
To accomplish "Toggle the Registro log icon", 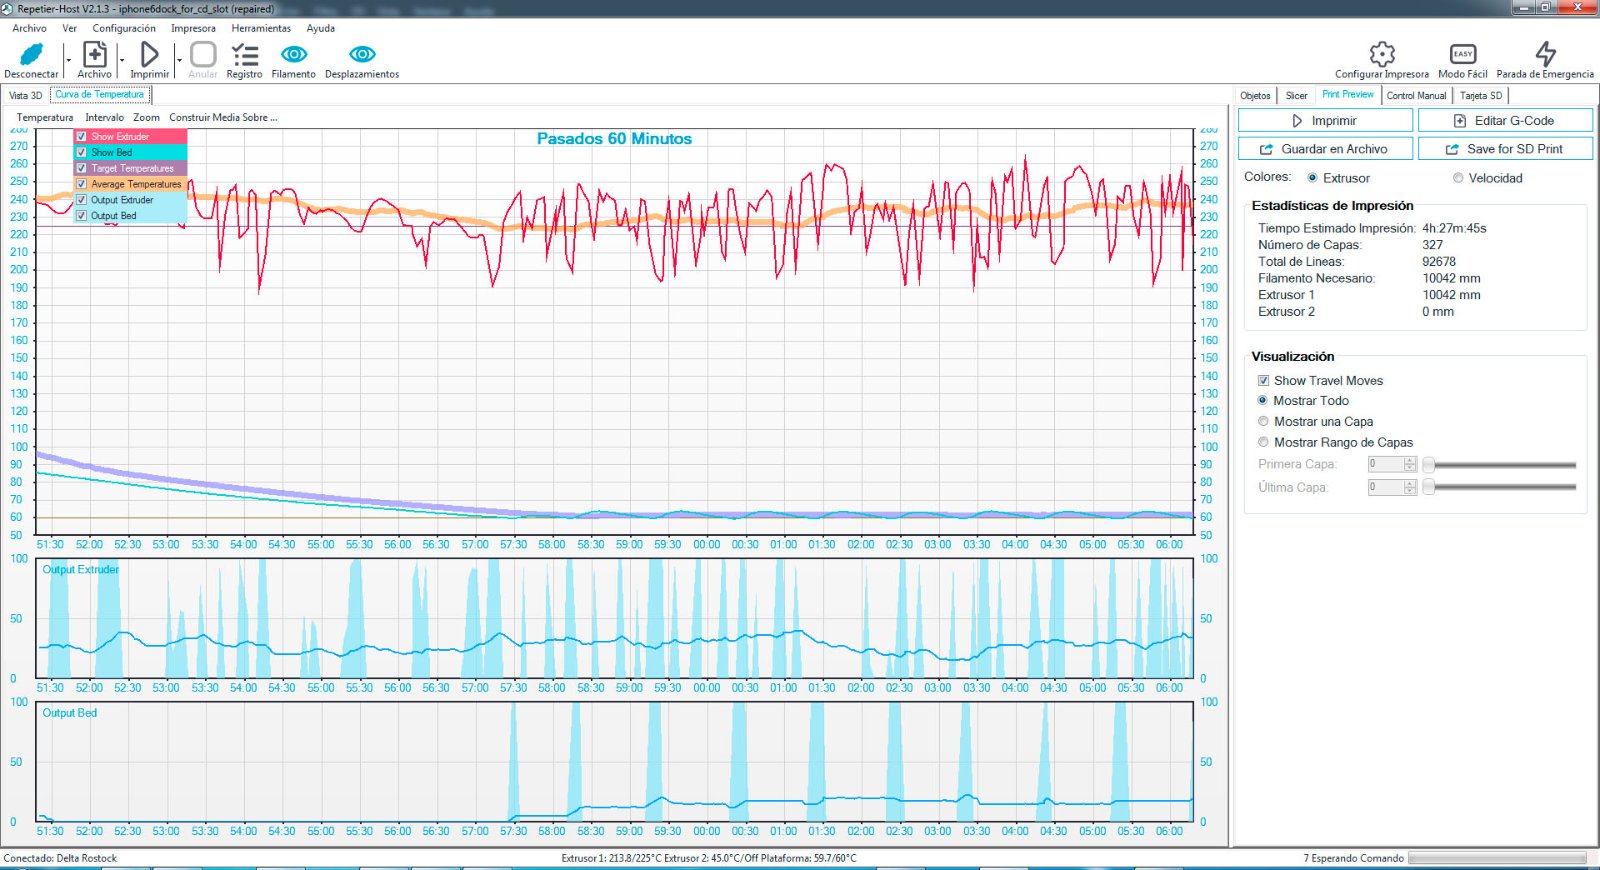I will (244, 55).
